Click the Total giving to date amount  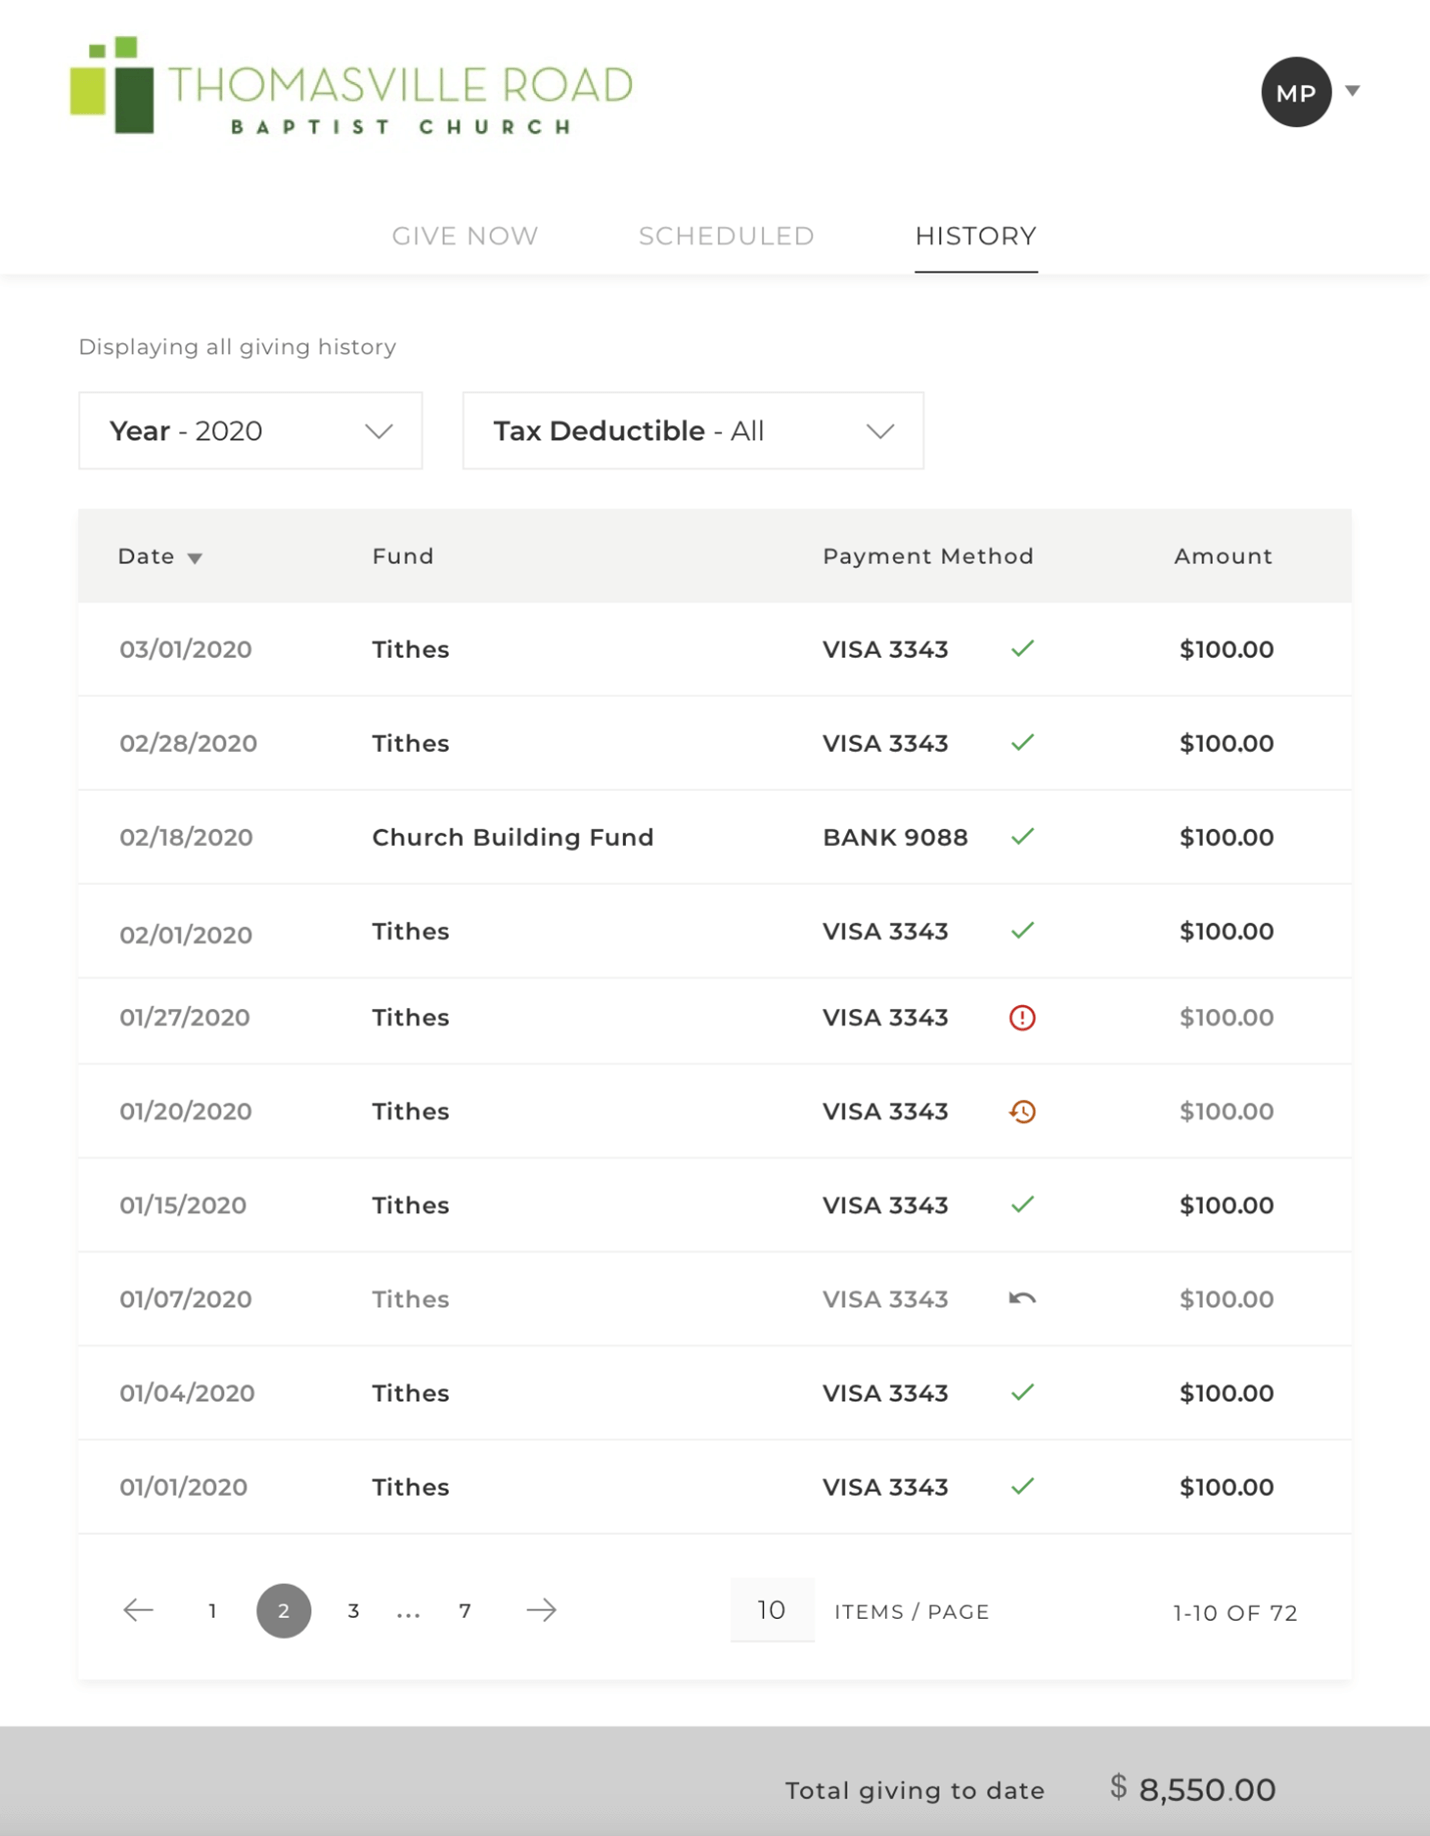coord(1193,1789)
